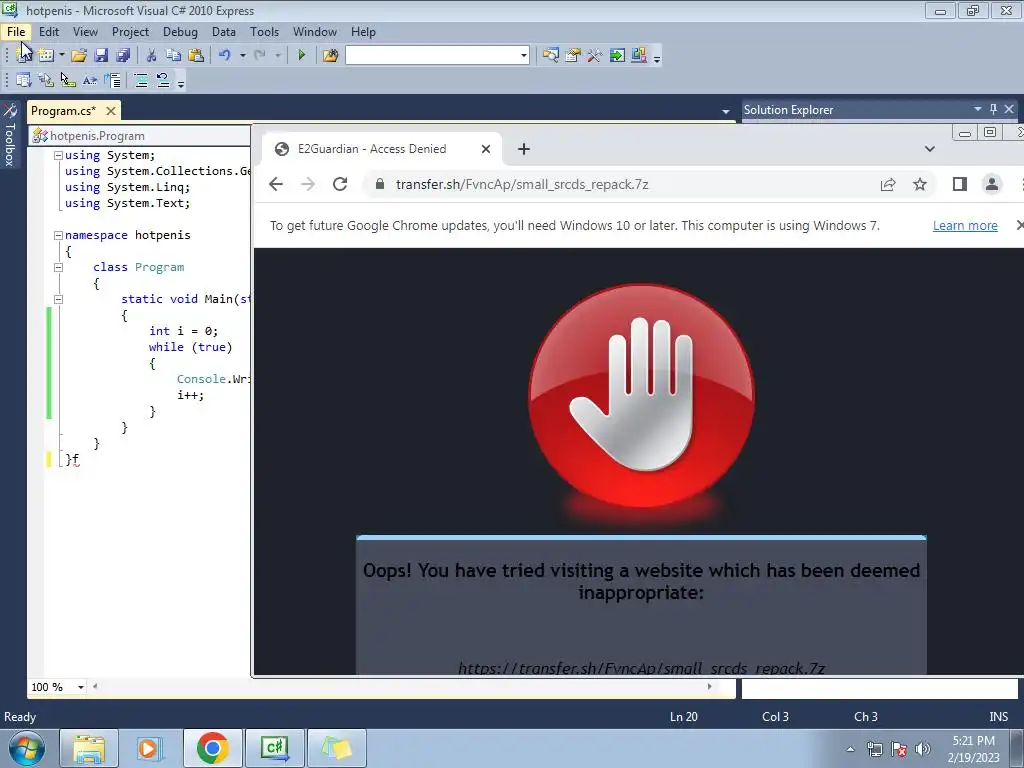Click the Undo arrow icon

225,56
